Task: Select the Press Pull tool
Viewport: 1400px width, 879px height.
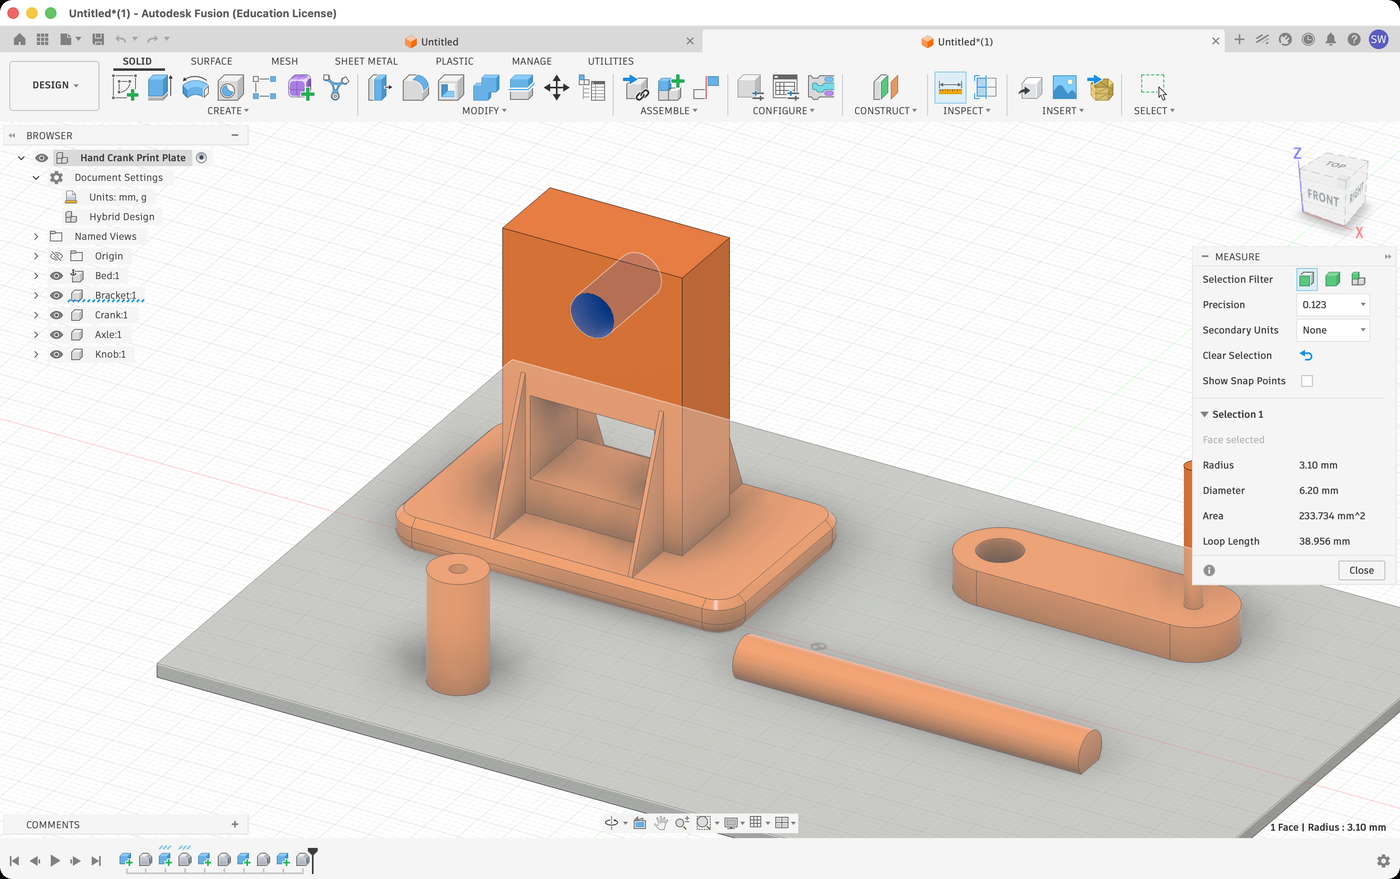Action: tap(380, 88)
